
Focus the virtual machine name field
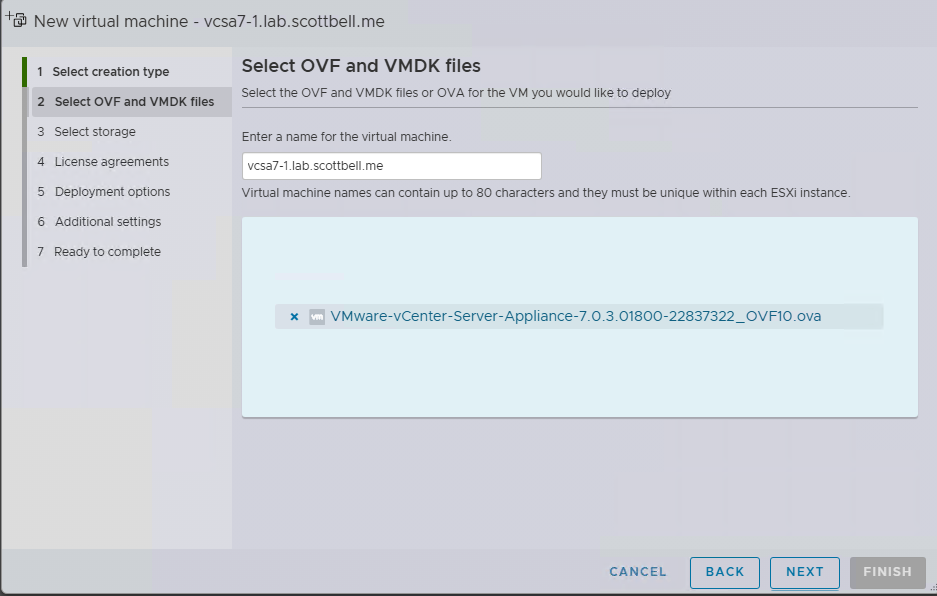(x=391, y=166)
